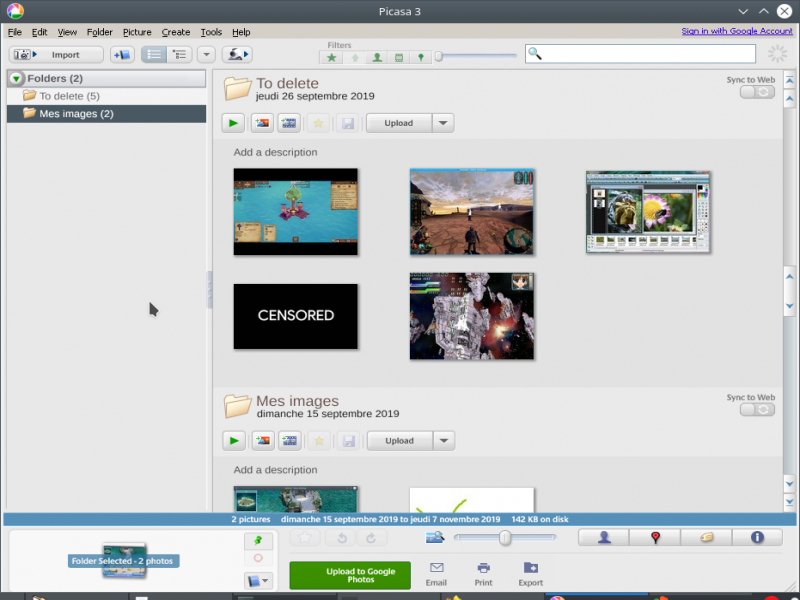The width and height of the screenshot is (800, 600).
Task: Collapse the Folders tree group
Action: click(17, 78)
